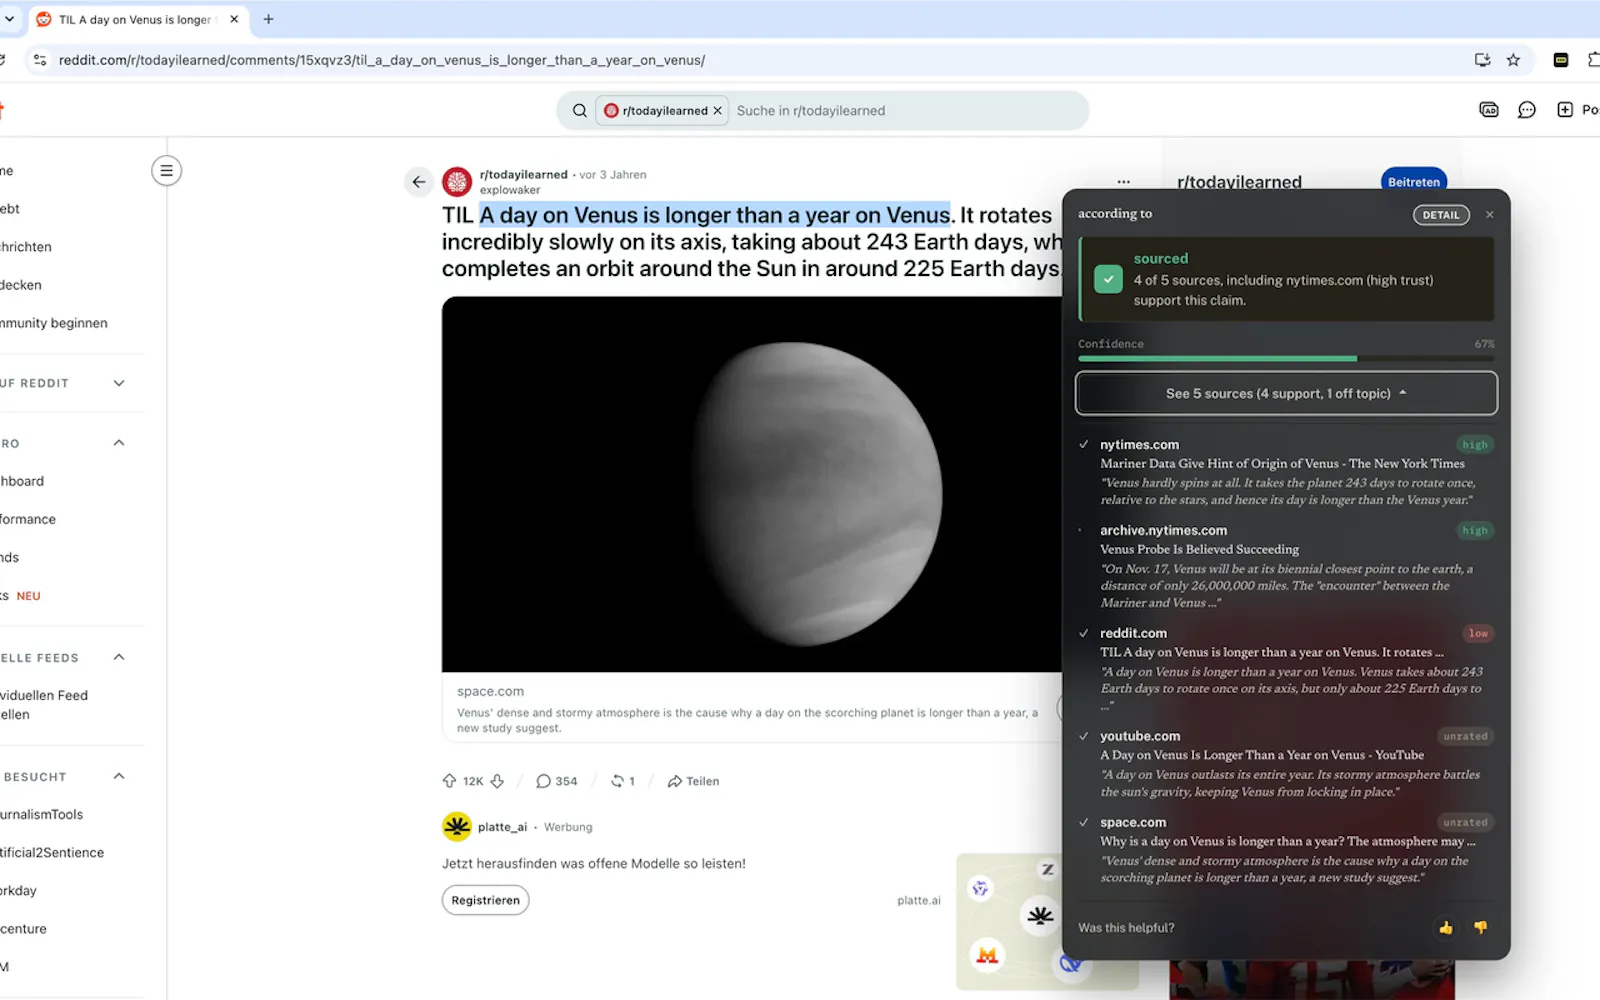This screenshot has height=1000, width=1600.
Task: Downvote the Venus post
Action: tap(497, 781)
